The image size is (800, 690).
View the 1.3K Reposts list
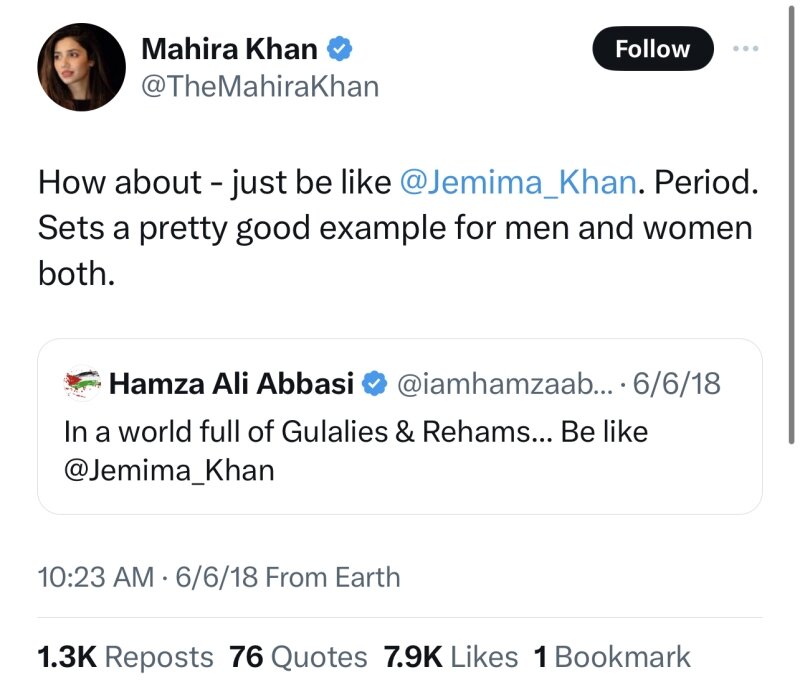click(x=124, y=657)
